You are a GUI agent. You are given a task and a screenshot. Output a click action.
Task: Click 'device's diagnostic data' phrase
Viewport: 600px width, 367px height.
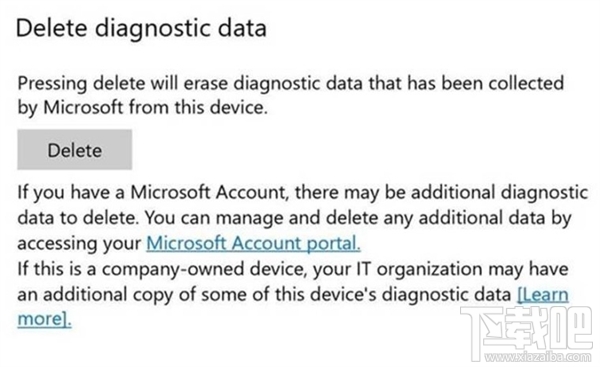[411, 295]
